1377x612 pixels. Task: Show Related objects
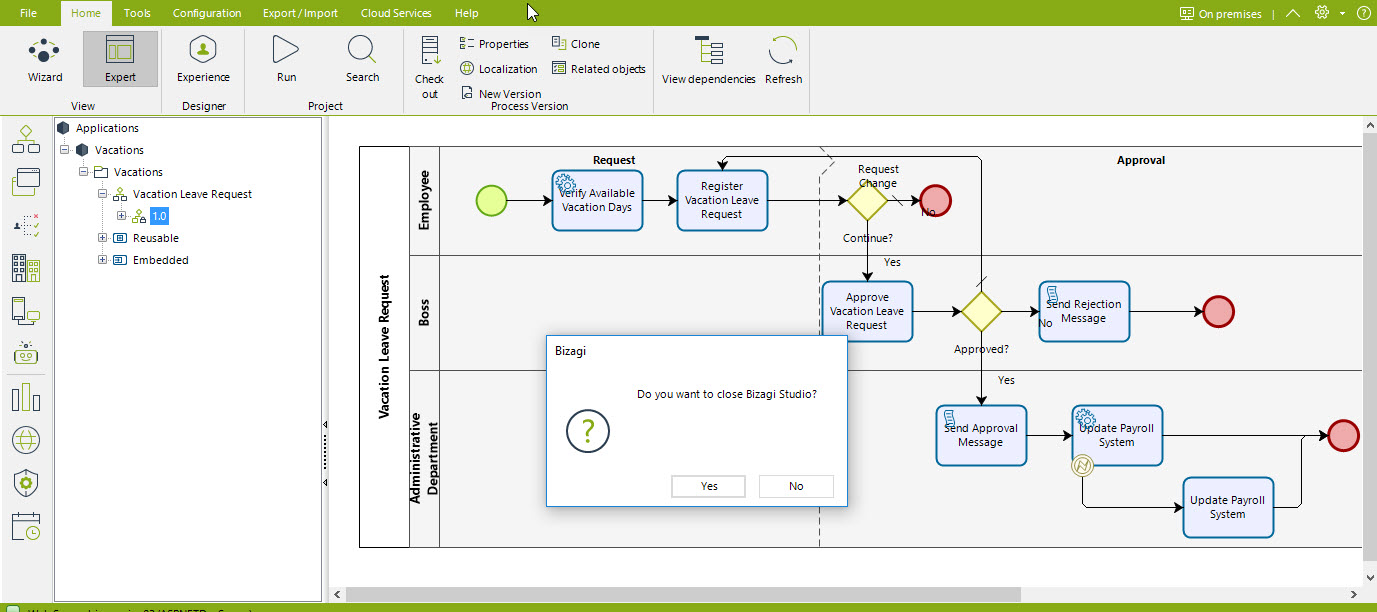point(598,69)
